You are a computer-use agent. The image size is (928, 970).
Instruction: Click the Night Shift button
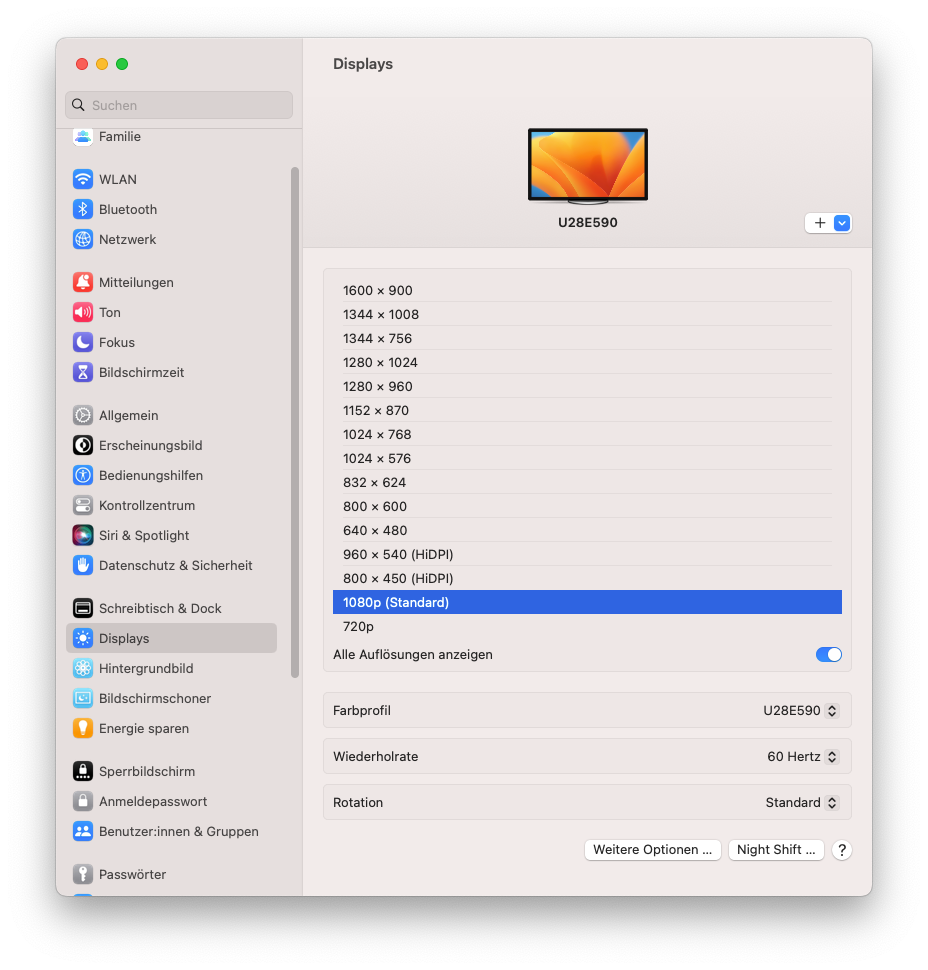click(x=776, y=850)
